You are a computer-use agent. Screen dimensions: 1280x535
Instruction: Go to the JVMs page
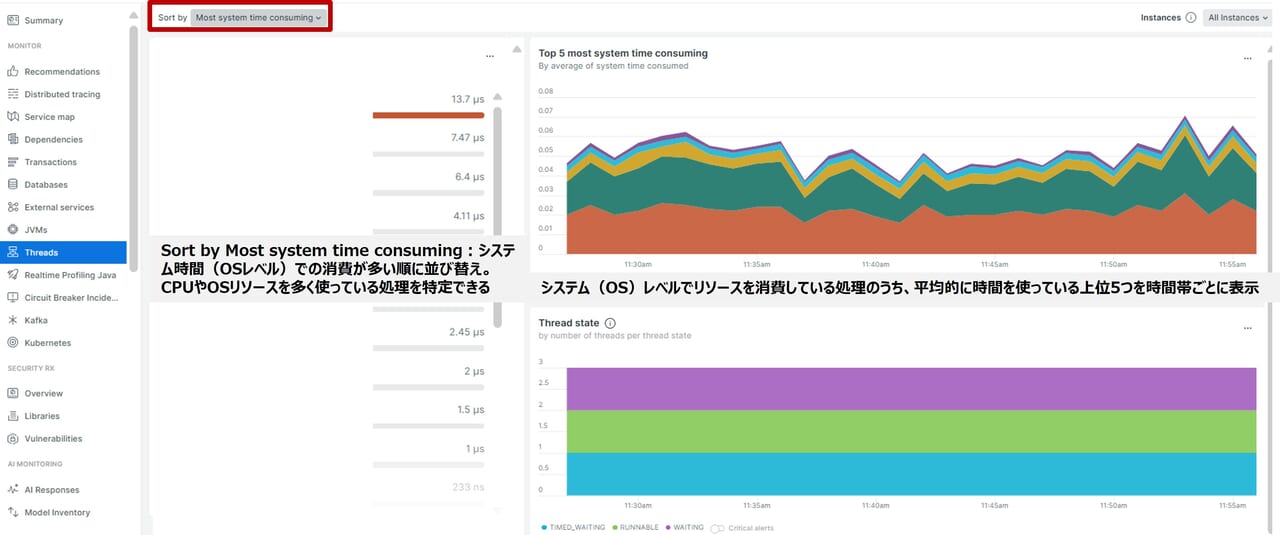[x=36, y=230]
